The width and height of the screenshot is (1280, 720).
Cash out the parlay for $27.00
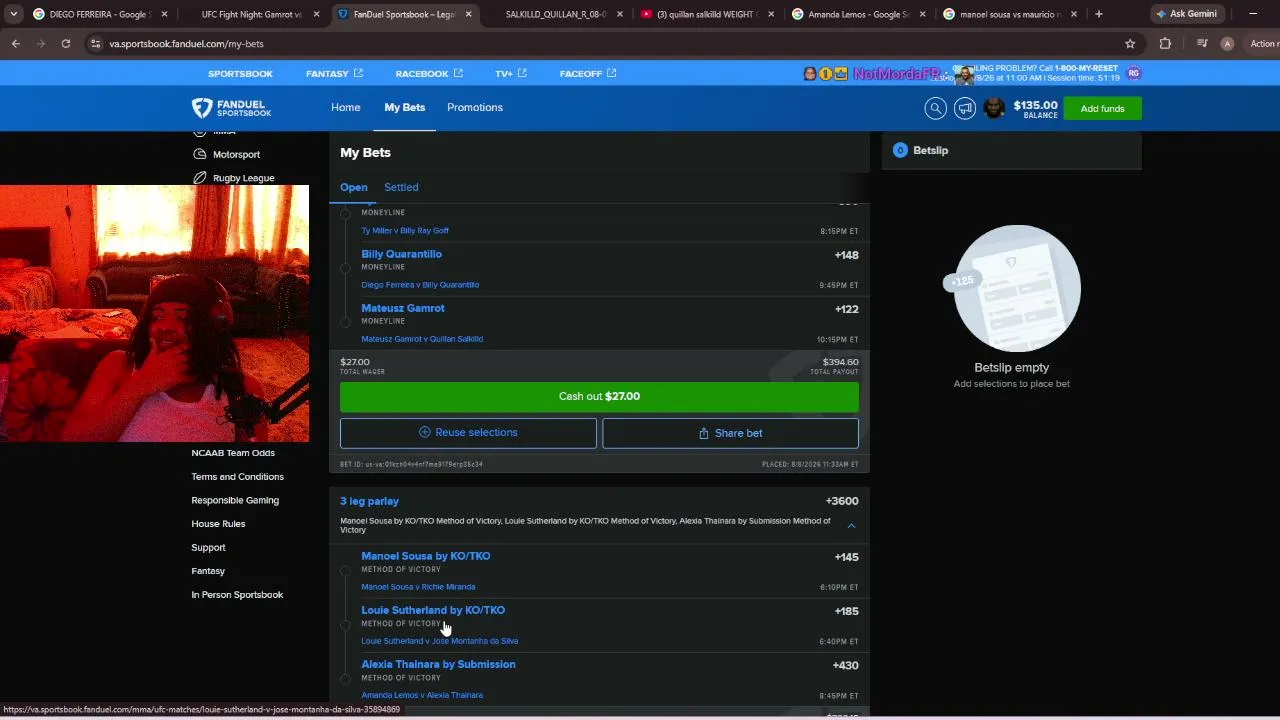coord(599,397)
